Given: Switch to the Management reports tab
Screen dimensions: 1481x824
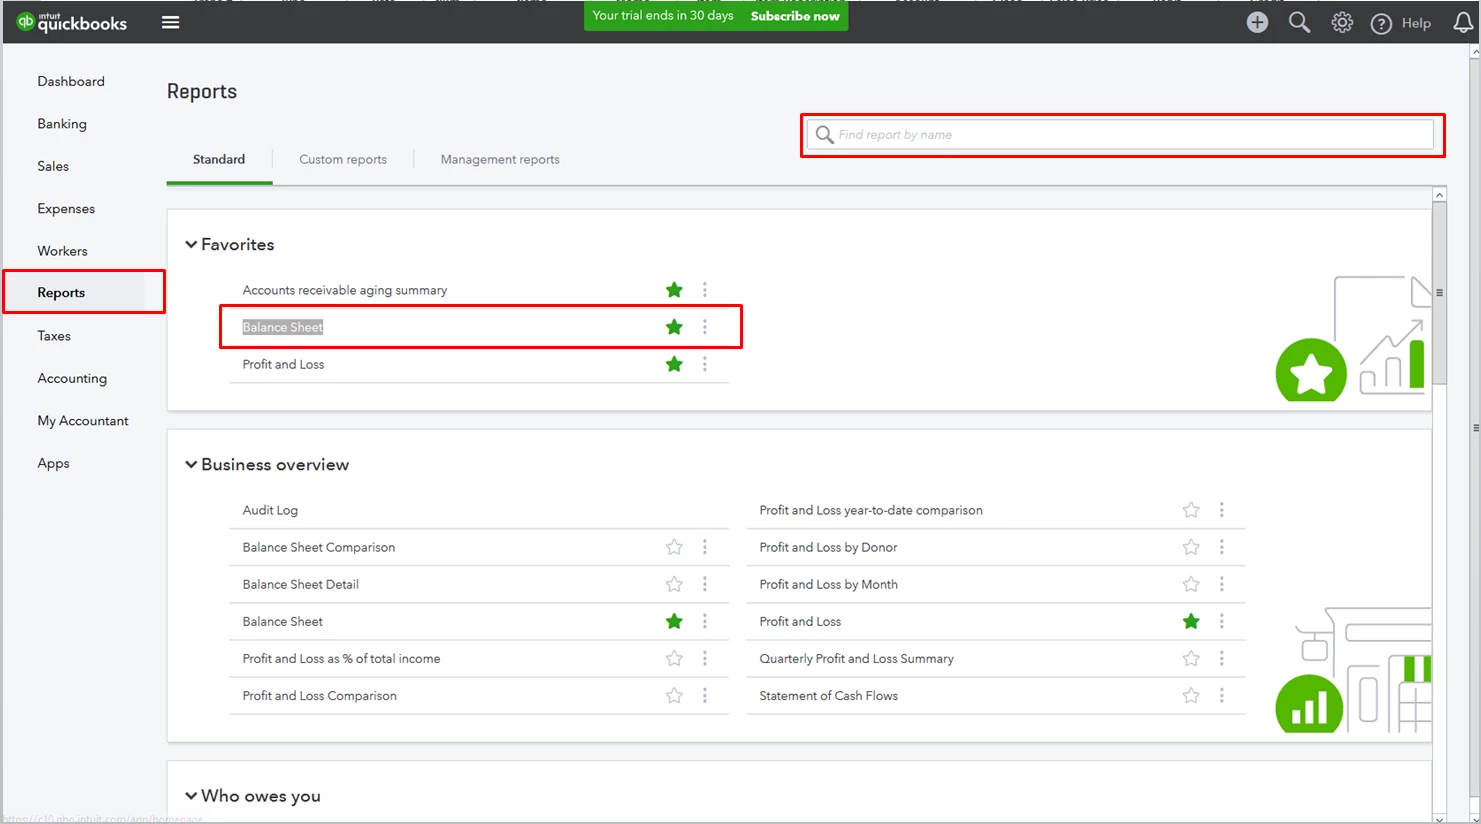Looking at the screenshot, I should tap(500, 159).
